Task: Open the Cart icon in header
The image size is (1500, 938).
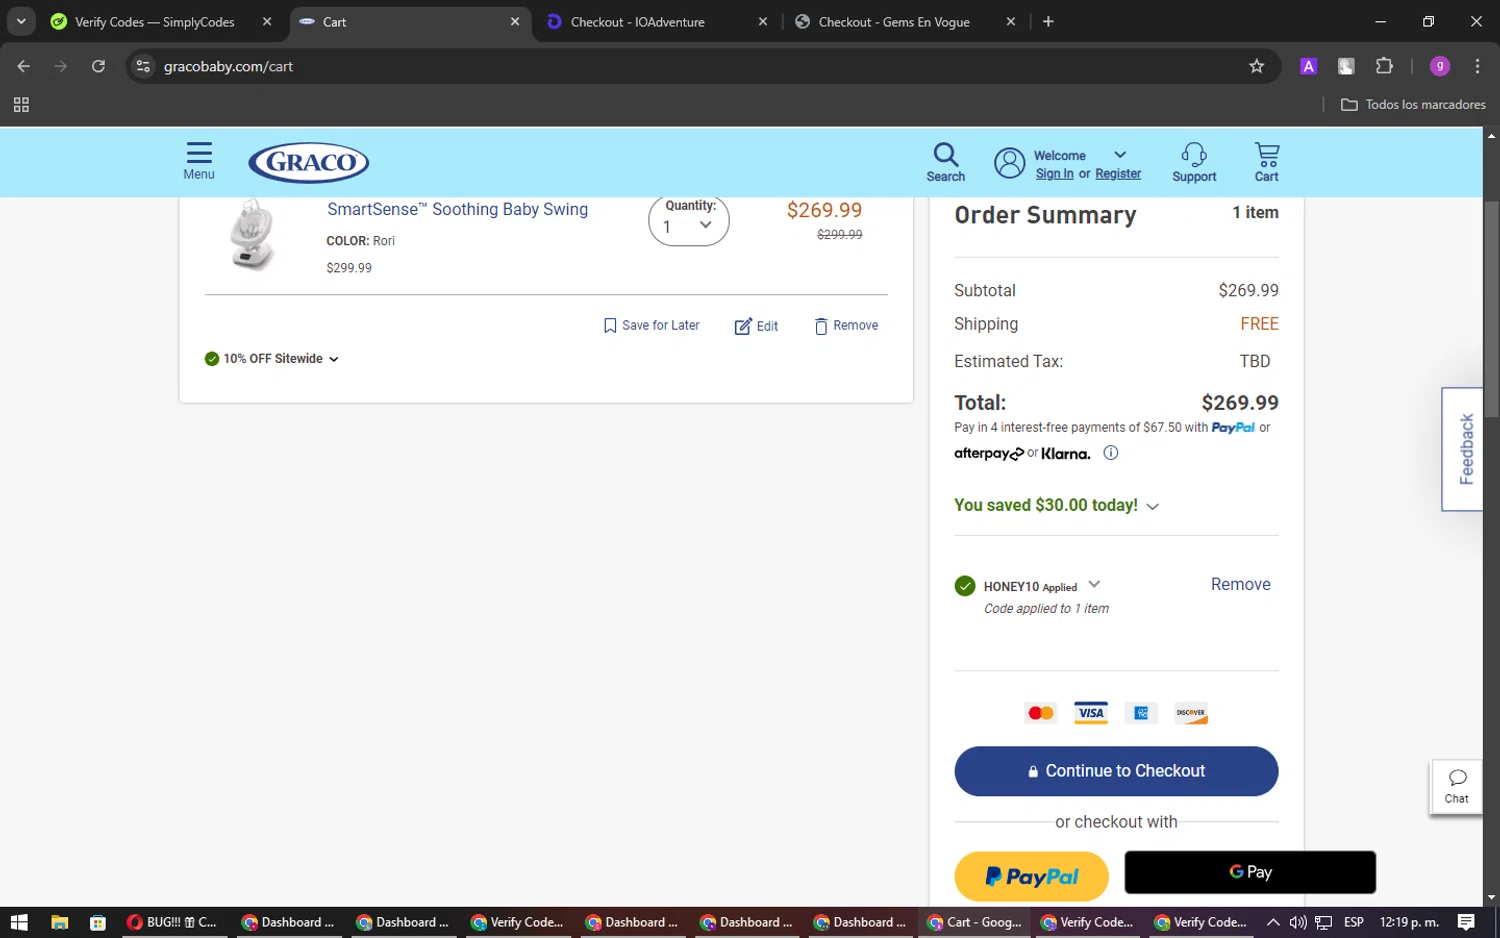Action: pyautogui.click(x=1267, y=162)
